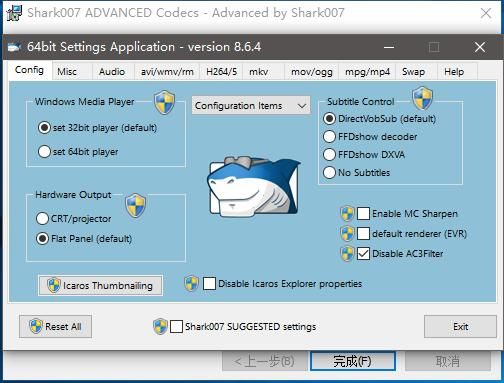Click the shield icon beside Subtitle Control
Viewport: 504px width, 383px height.
tap(422, 98)
